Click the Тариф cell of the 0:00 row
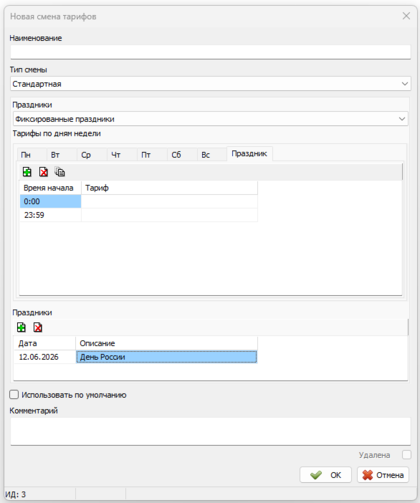The height and width of the screenshot is (503, 420). point(169,201)
